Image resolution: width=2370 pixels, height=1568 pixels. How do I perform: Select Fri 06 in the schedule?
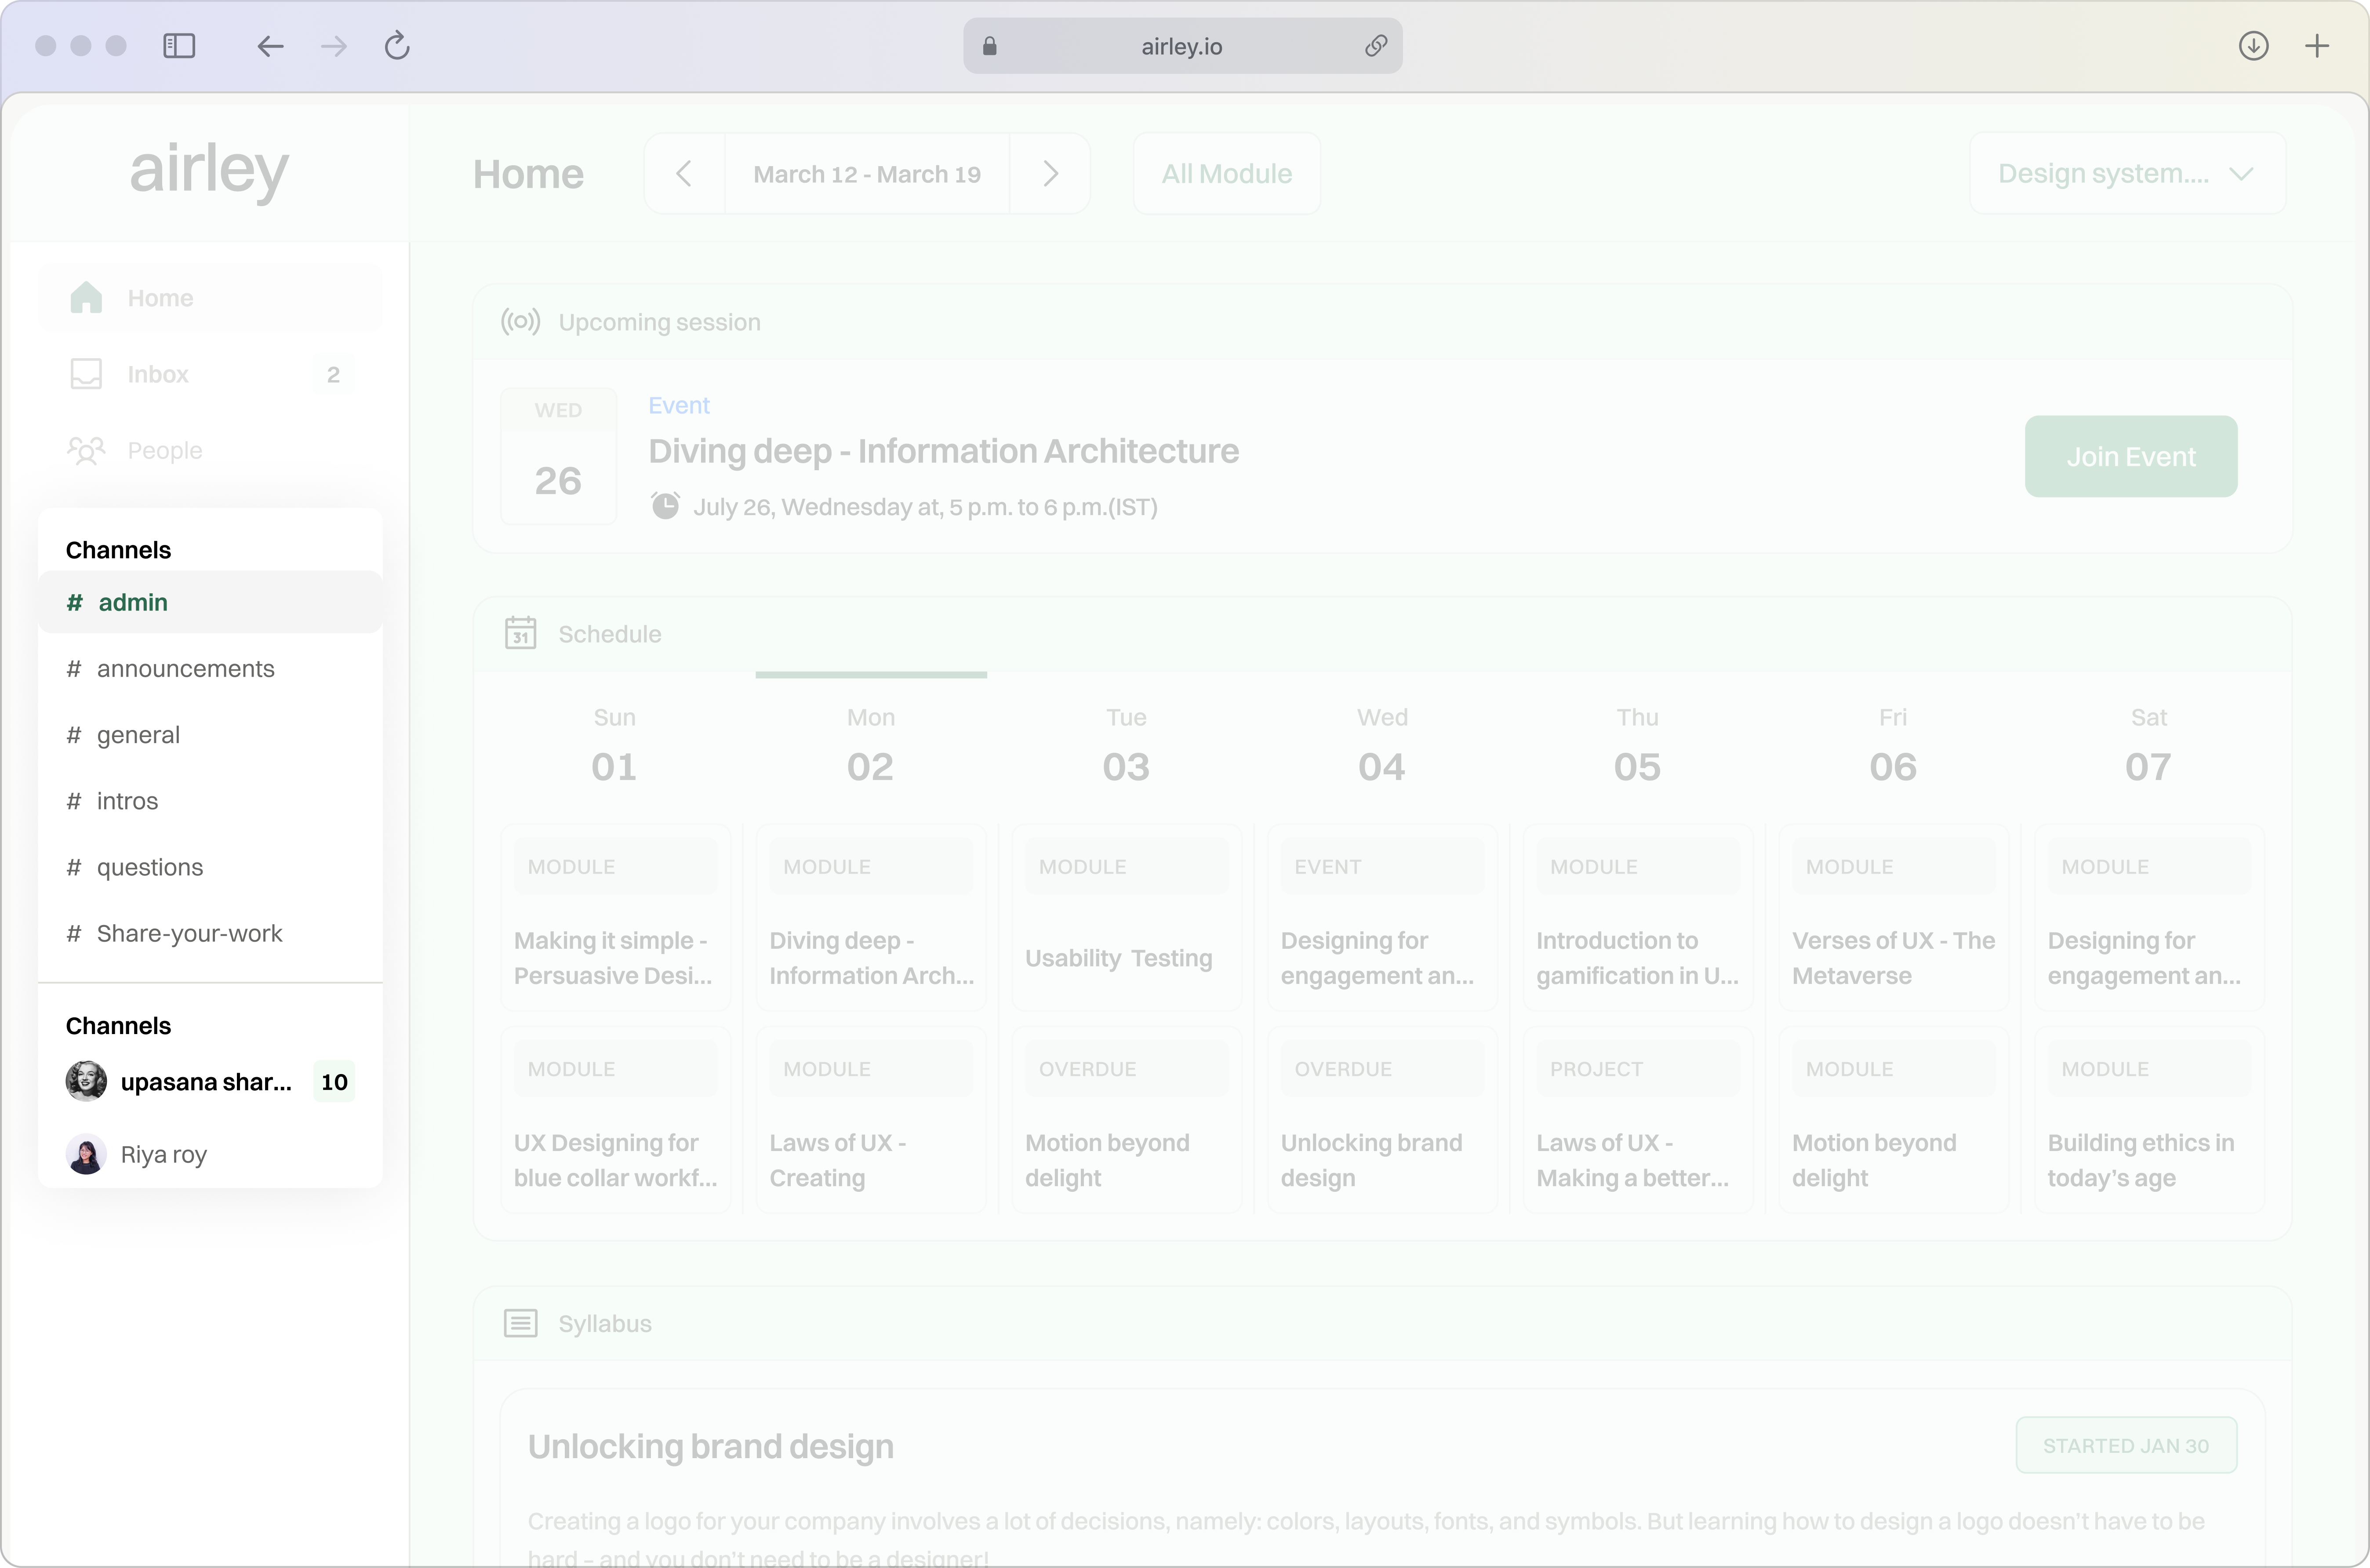[1893, 746]
